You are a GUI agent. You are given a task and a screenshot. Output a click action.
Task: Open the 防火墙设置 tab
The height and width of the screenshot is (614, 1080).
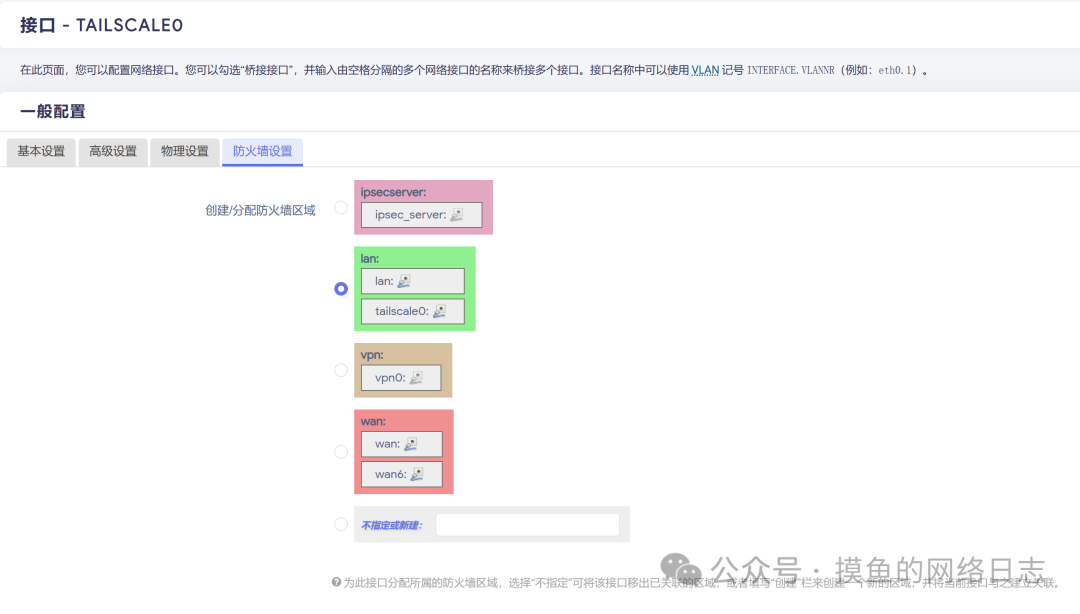point(262,152)
